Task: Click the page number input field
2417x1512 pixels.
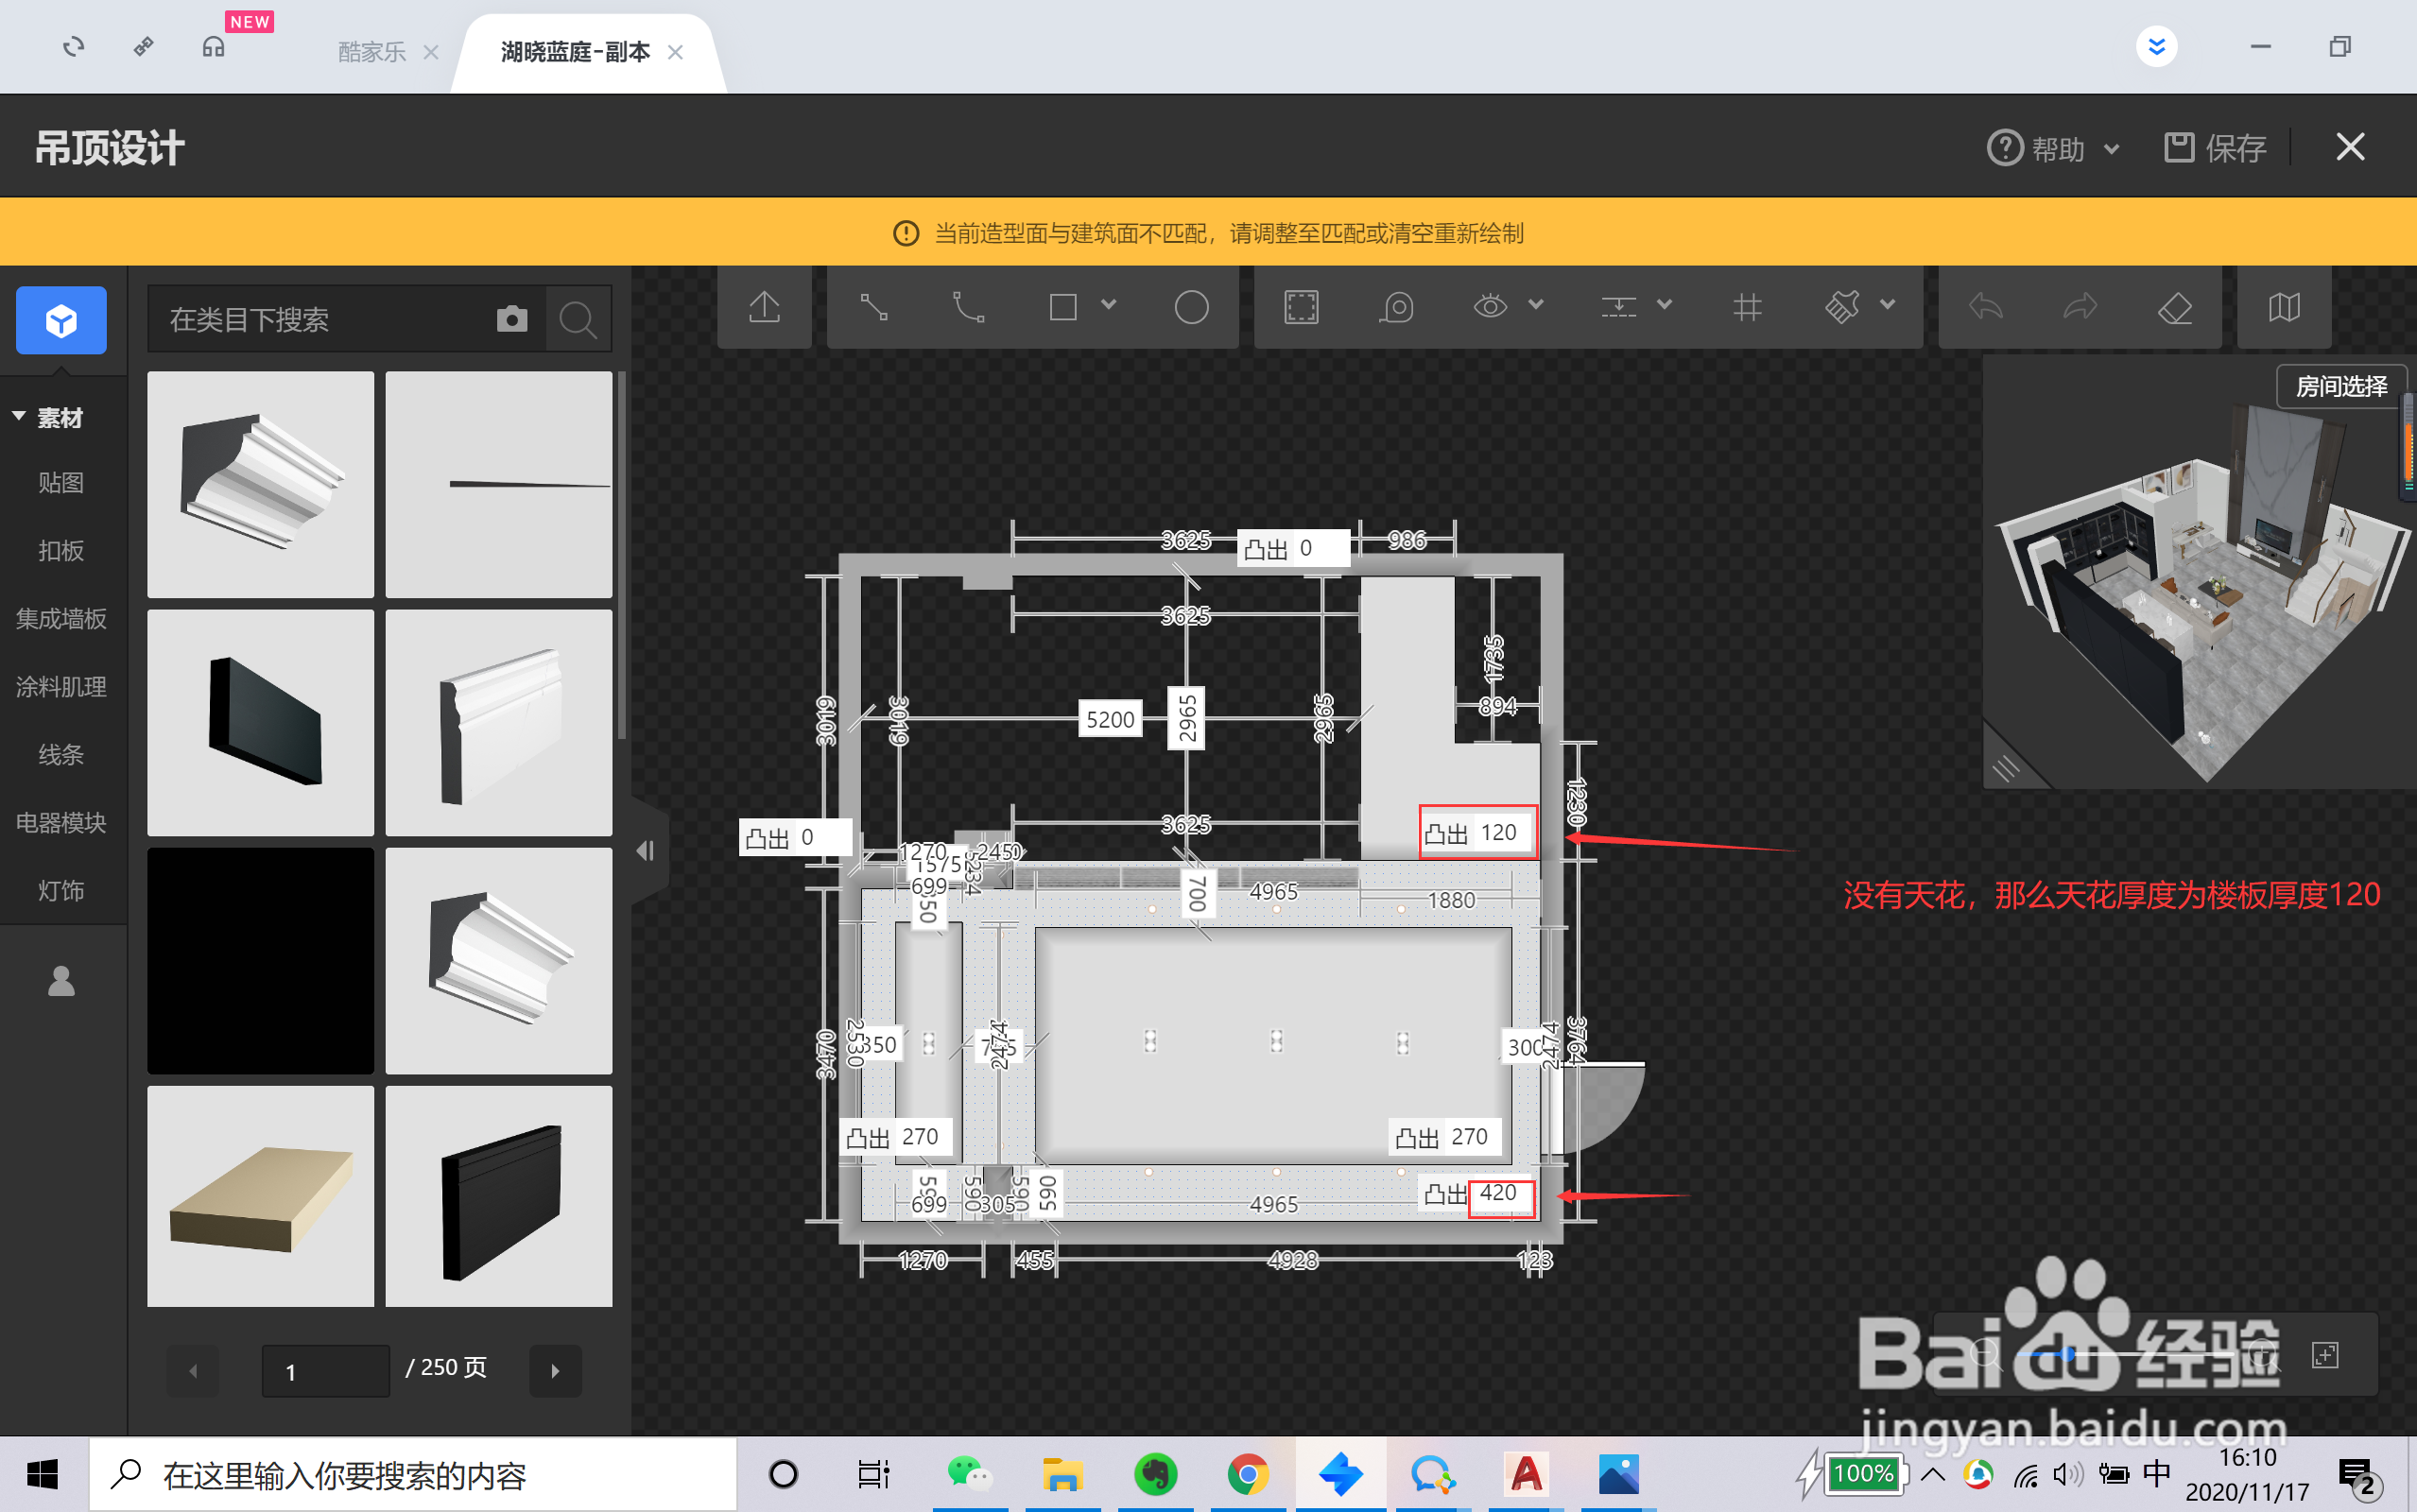Action: click(x=325, y=1371)
